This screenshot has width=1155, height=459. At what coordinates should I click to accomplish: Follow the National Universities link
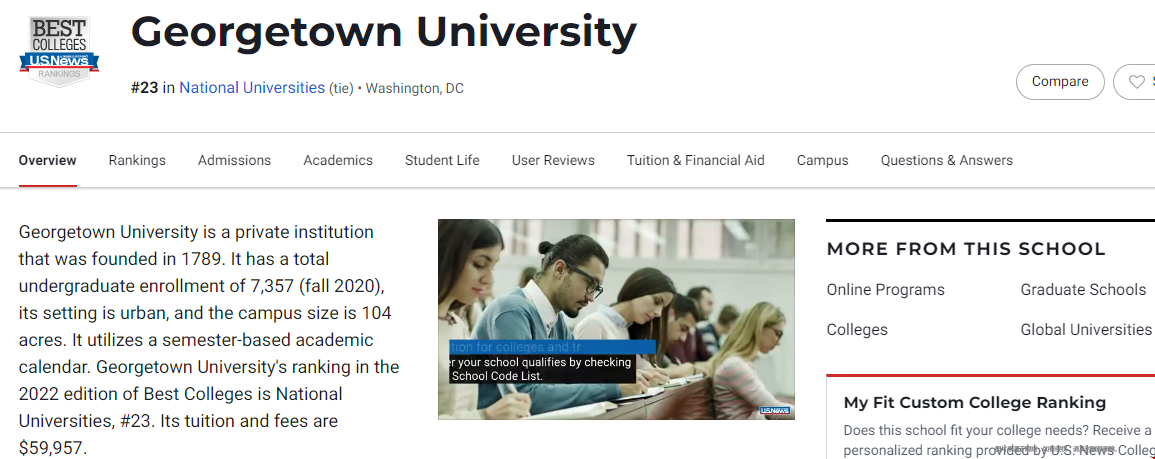point(252,88)
